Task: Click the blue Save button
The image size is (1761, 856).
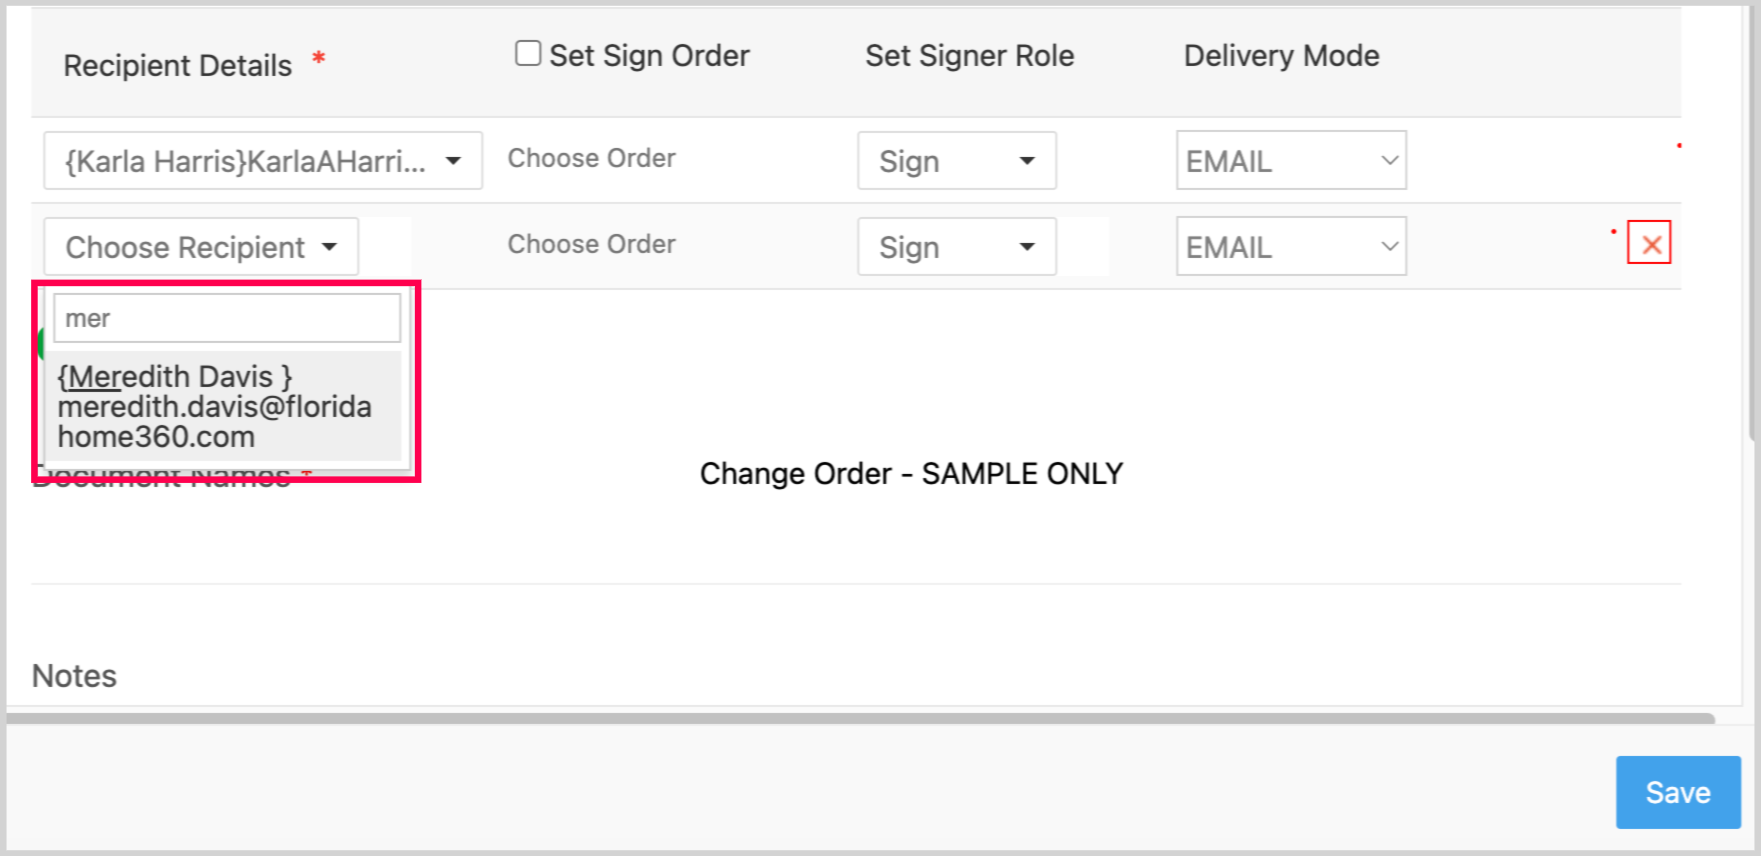Action: [x=1677, y=792]
